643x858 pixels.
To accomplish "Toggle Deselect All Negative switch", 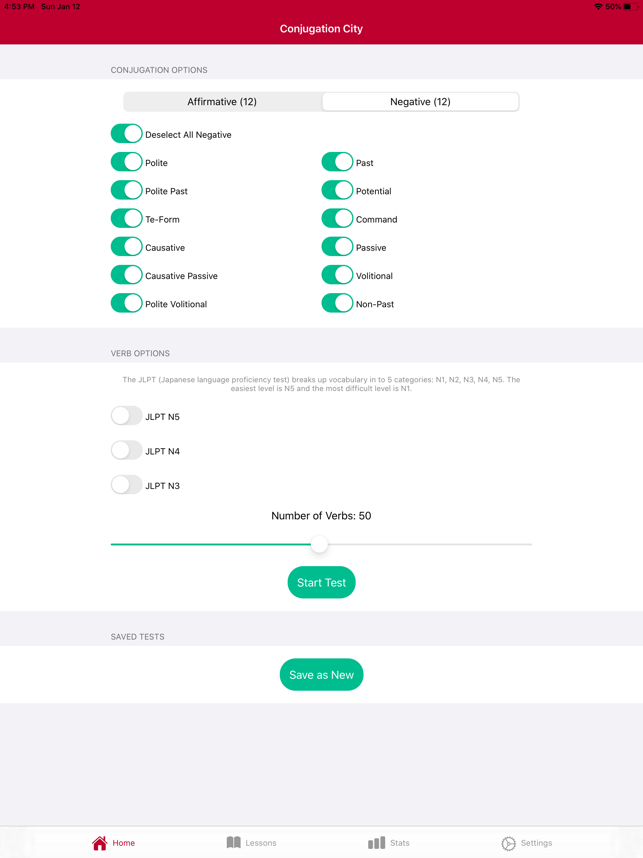I will pos(127,134).
